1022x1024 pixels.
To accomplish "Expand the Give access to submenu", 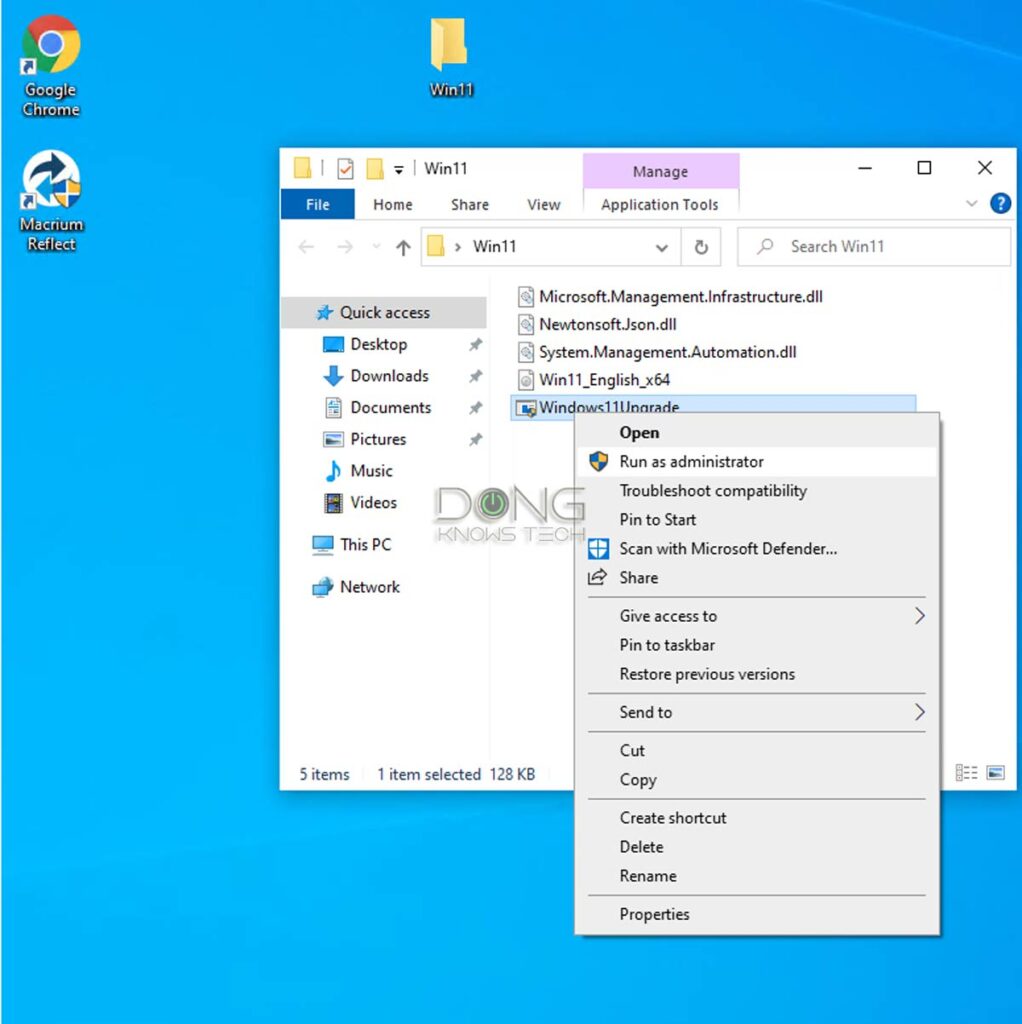I will tap(757, 616).
